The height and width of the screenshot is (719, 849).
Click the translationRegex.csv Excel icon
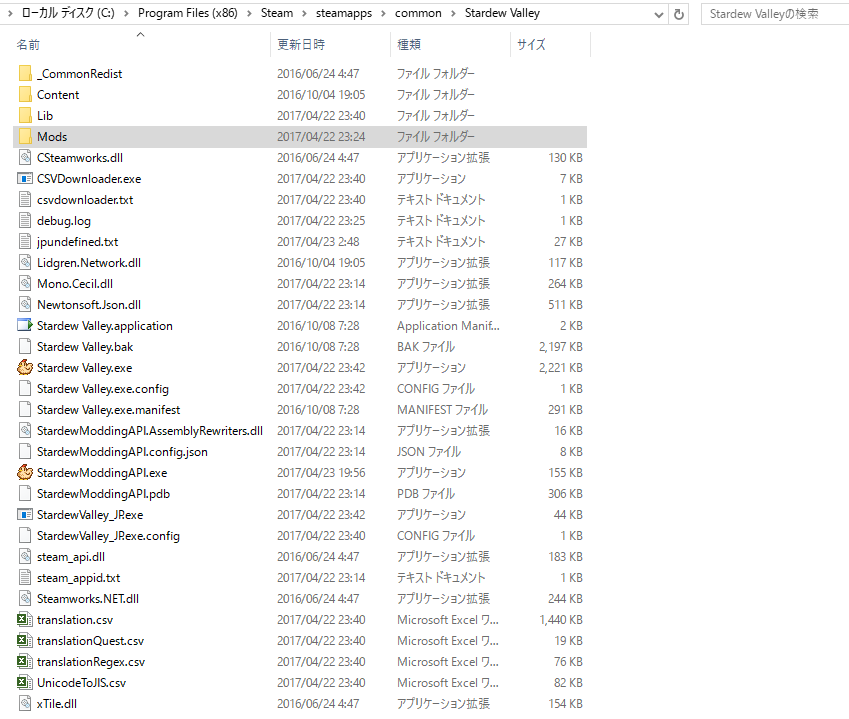tap(25, 662)
